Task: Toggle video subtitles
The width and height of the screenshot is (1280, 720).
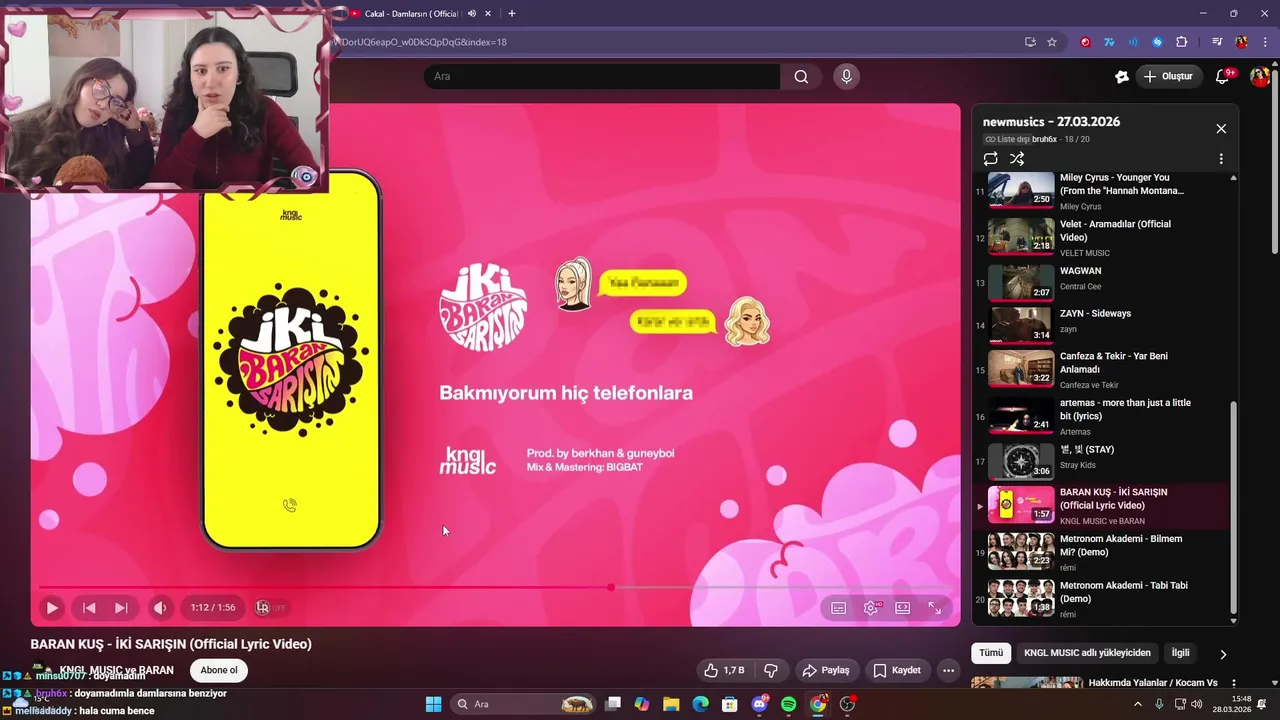Action: [839, 607]
